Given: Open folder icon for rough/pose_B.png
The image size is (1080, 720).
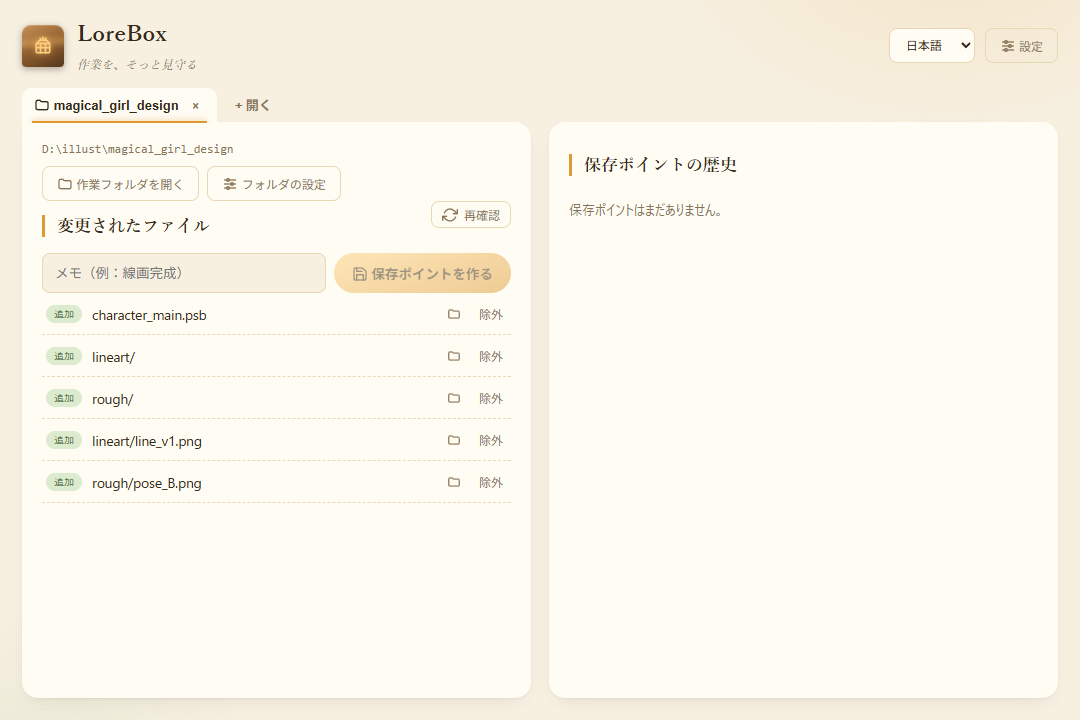Looking at the screenshot, I should click(x=454, y=482).
